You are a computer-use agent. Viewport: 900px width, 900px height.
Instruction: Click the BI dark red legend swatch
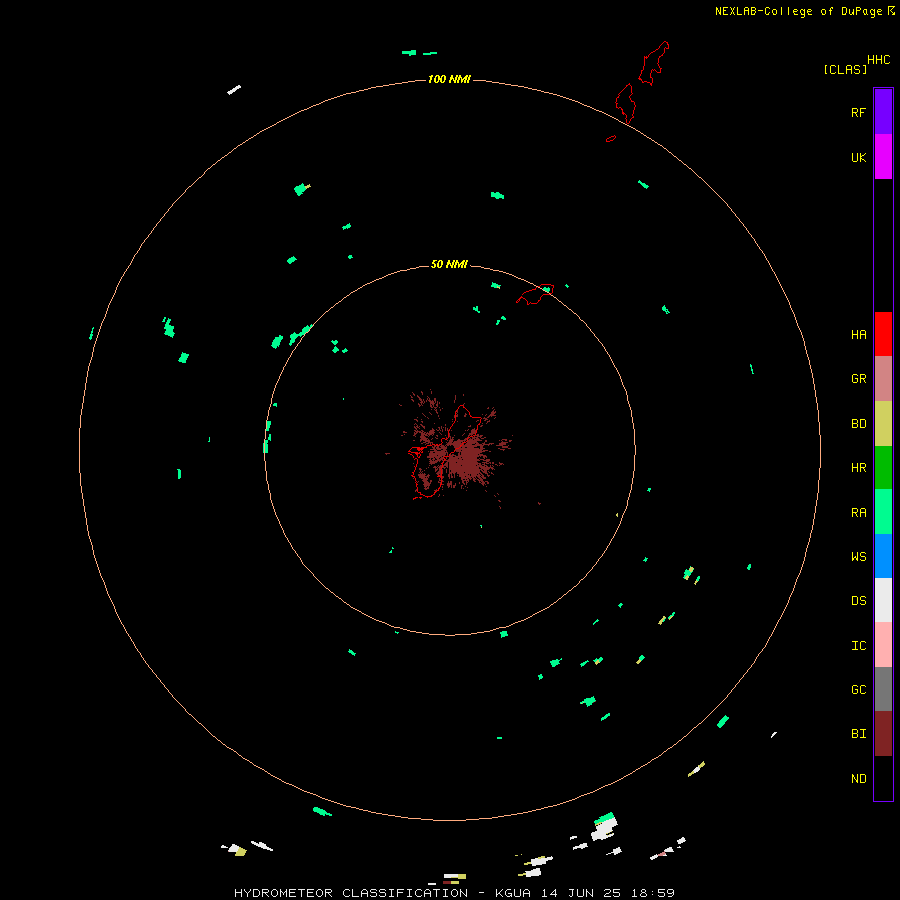[883, 734]
